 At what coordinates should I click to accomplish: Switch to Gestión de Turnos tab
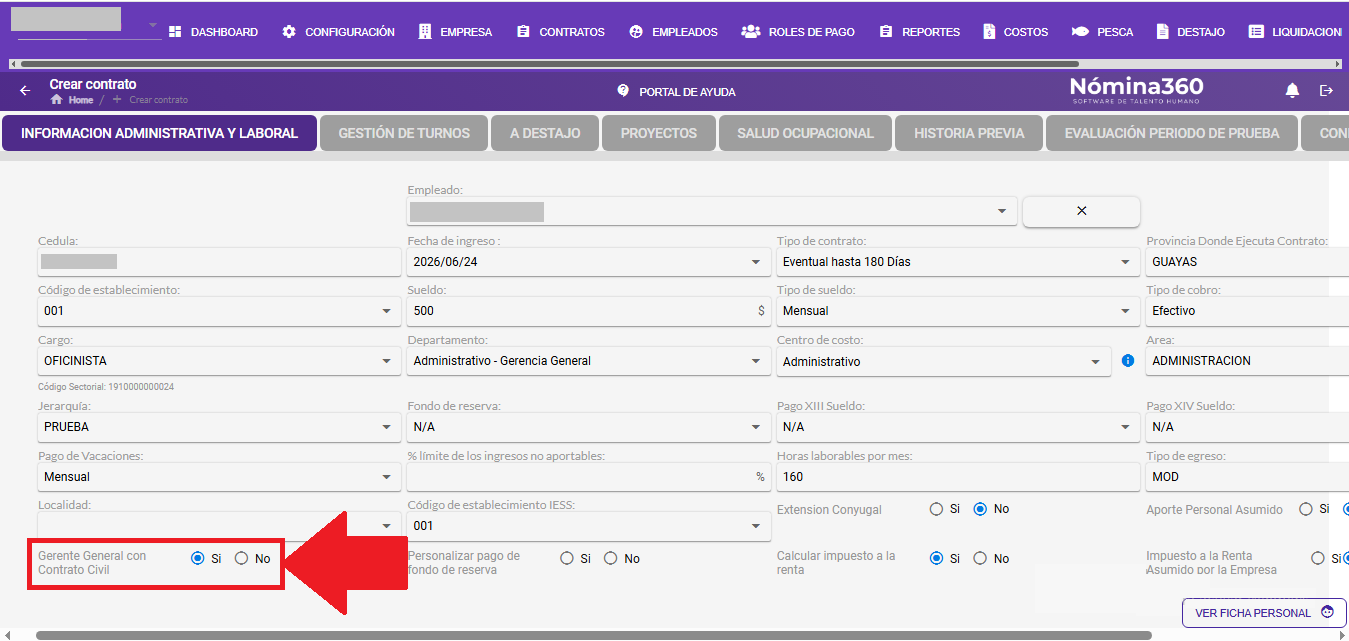pyautogui.click(x=404, y=133)
